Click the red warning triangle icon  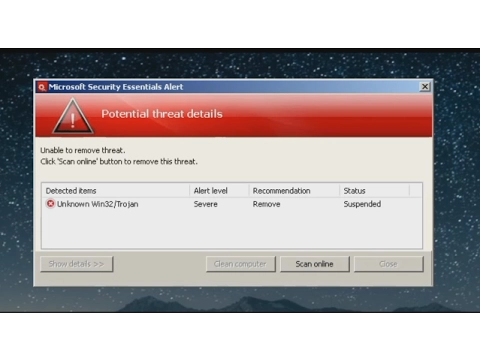(73, 116)
